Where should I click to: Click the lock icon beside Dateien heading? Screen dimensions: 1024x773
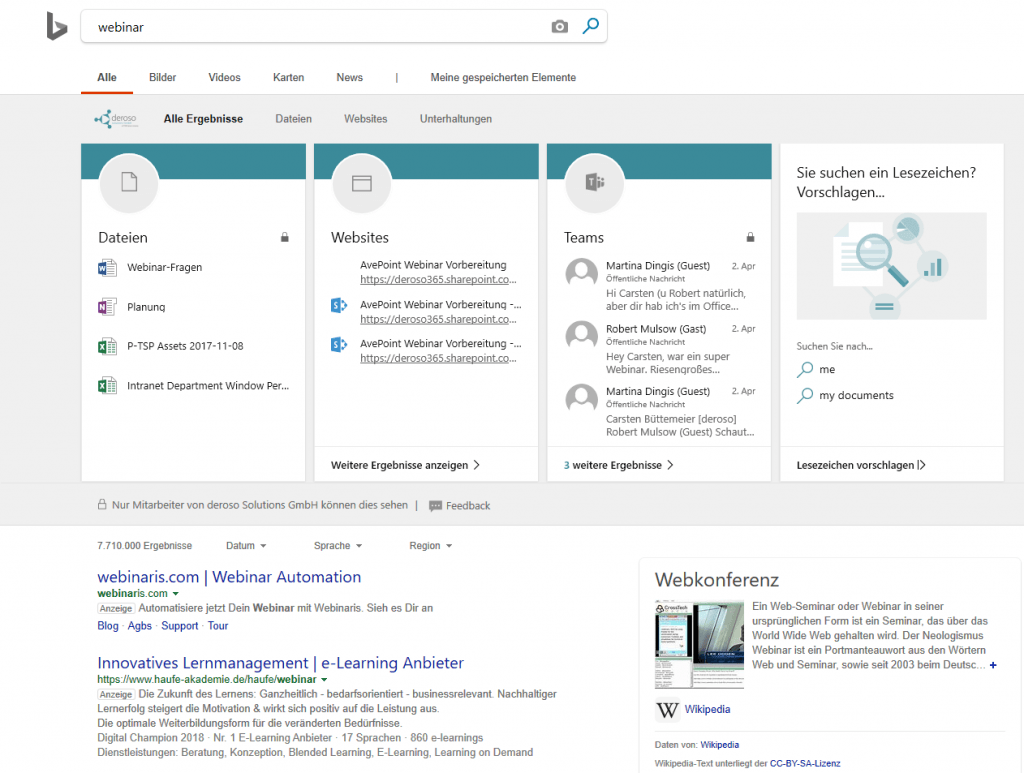[285, 237]
